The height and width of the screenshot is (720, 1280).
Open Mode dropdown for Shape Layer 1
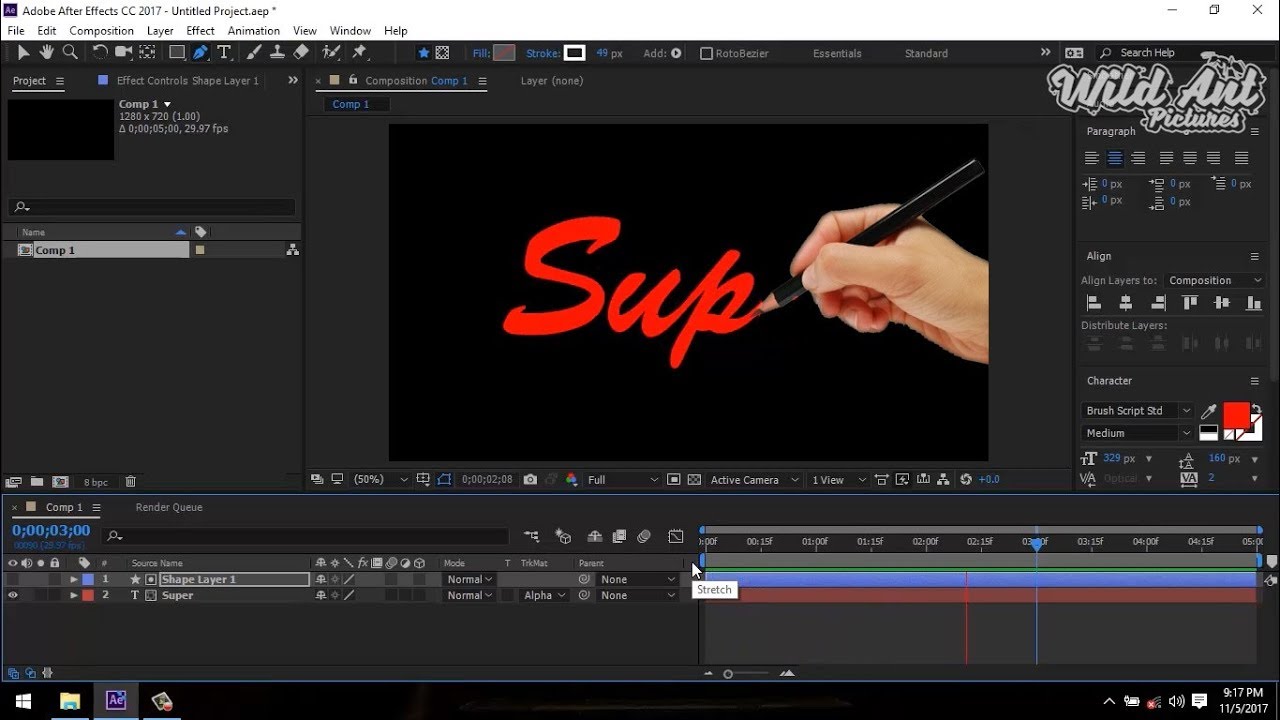click(x=469, y=579)
